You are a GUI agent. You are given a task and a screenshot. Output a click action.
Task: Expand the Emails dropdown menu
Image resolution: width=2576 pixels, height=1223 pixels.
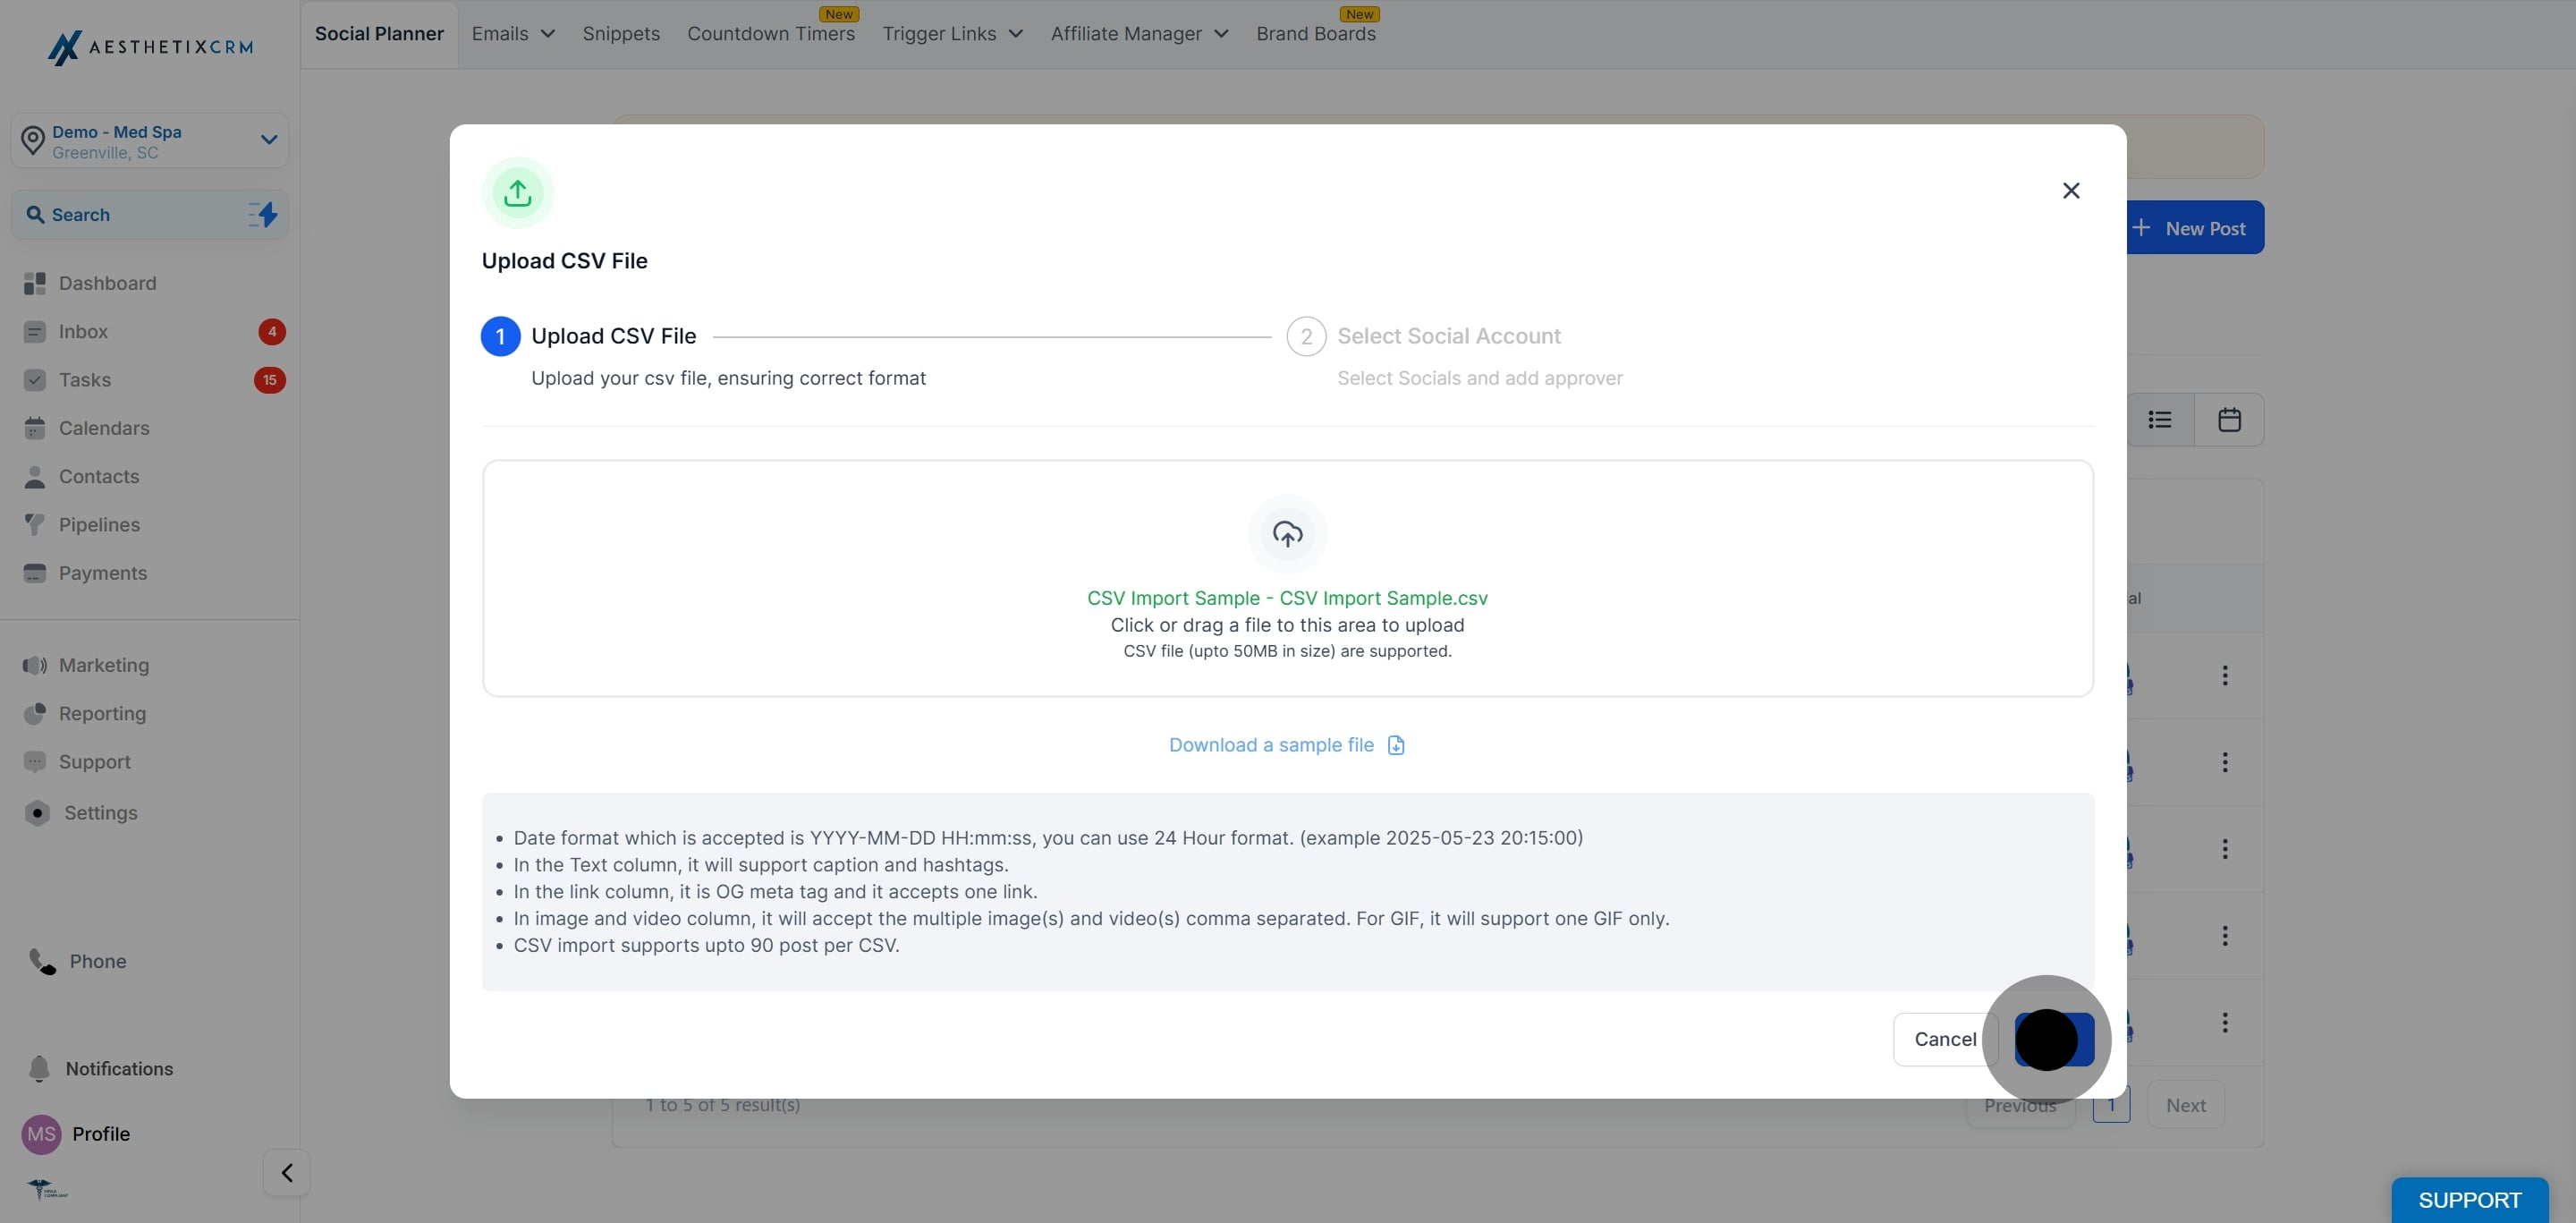point(513,34)
